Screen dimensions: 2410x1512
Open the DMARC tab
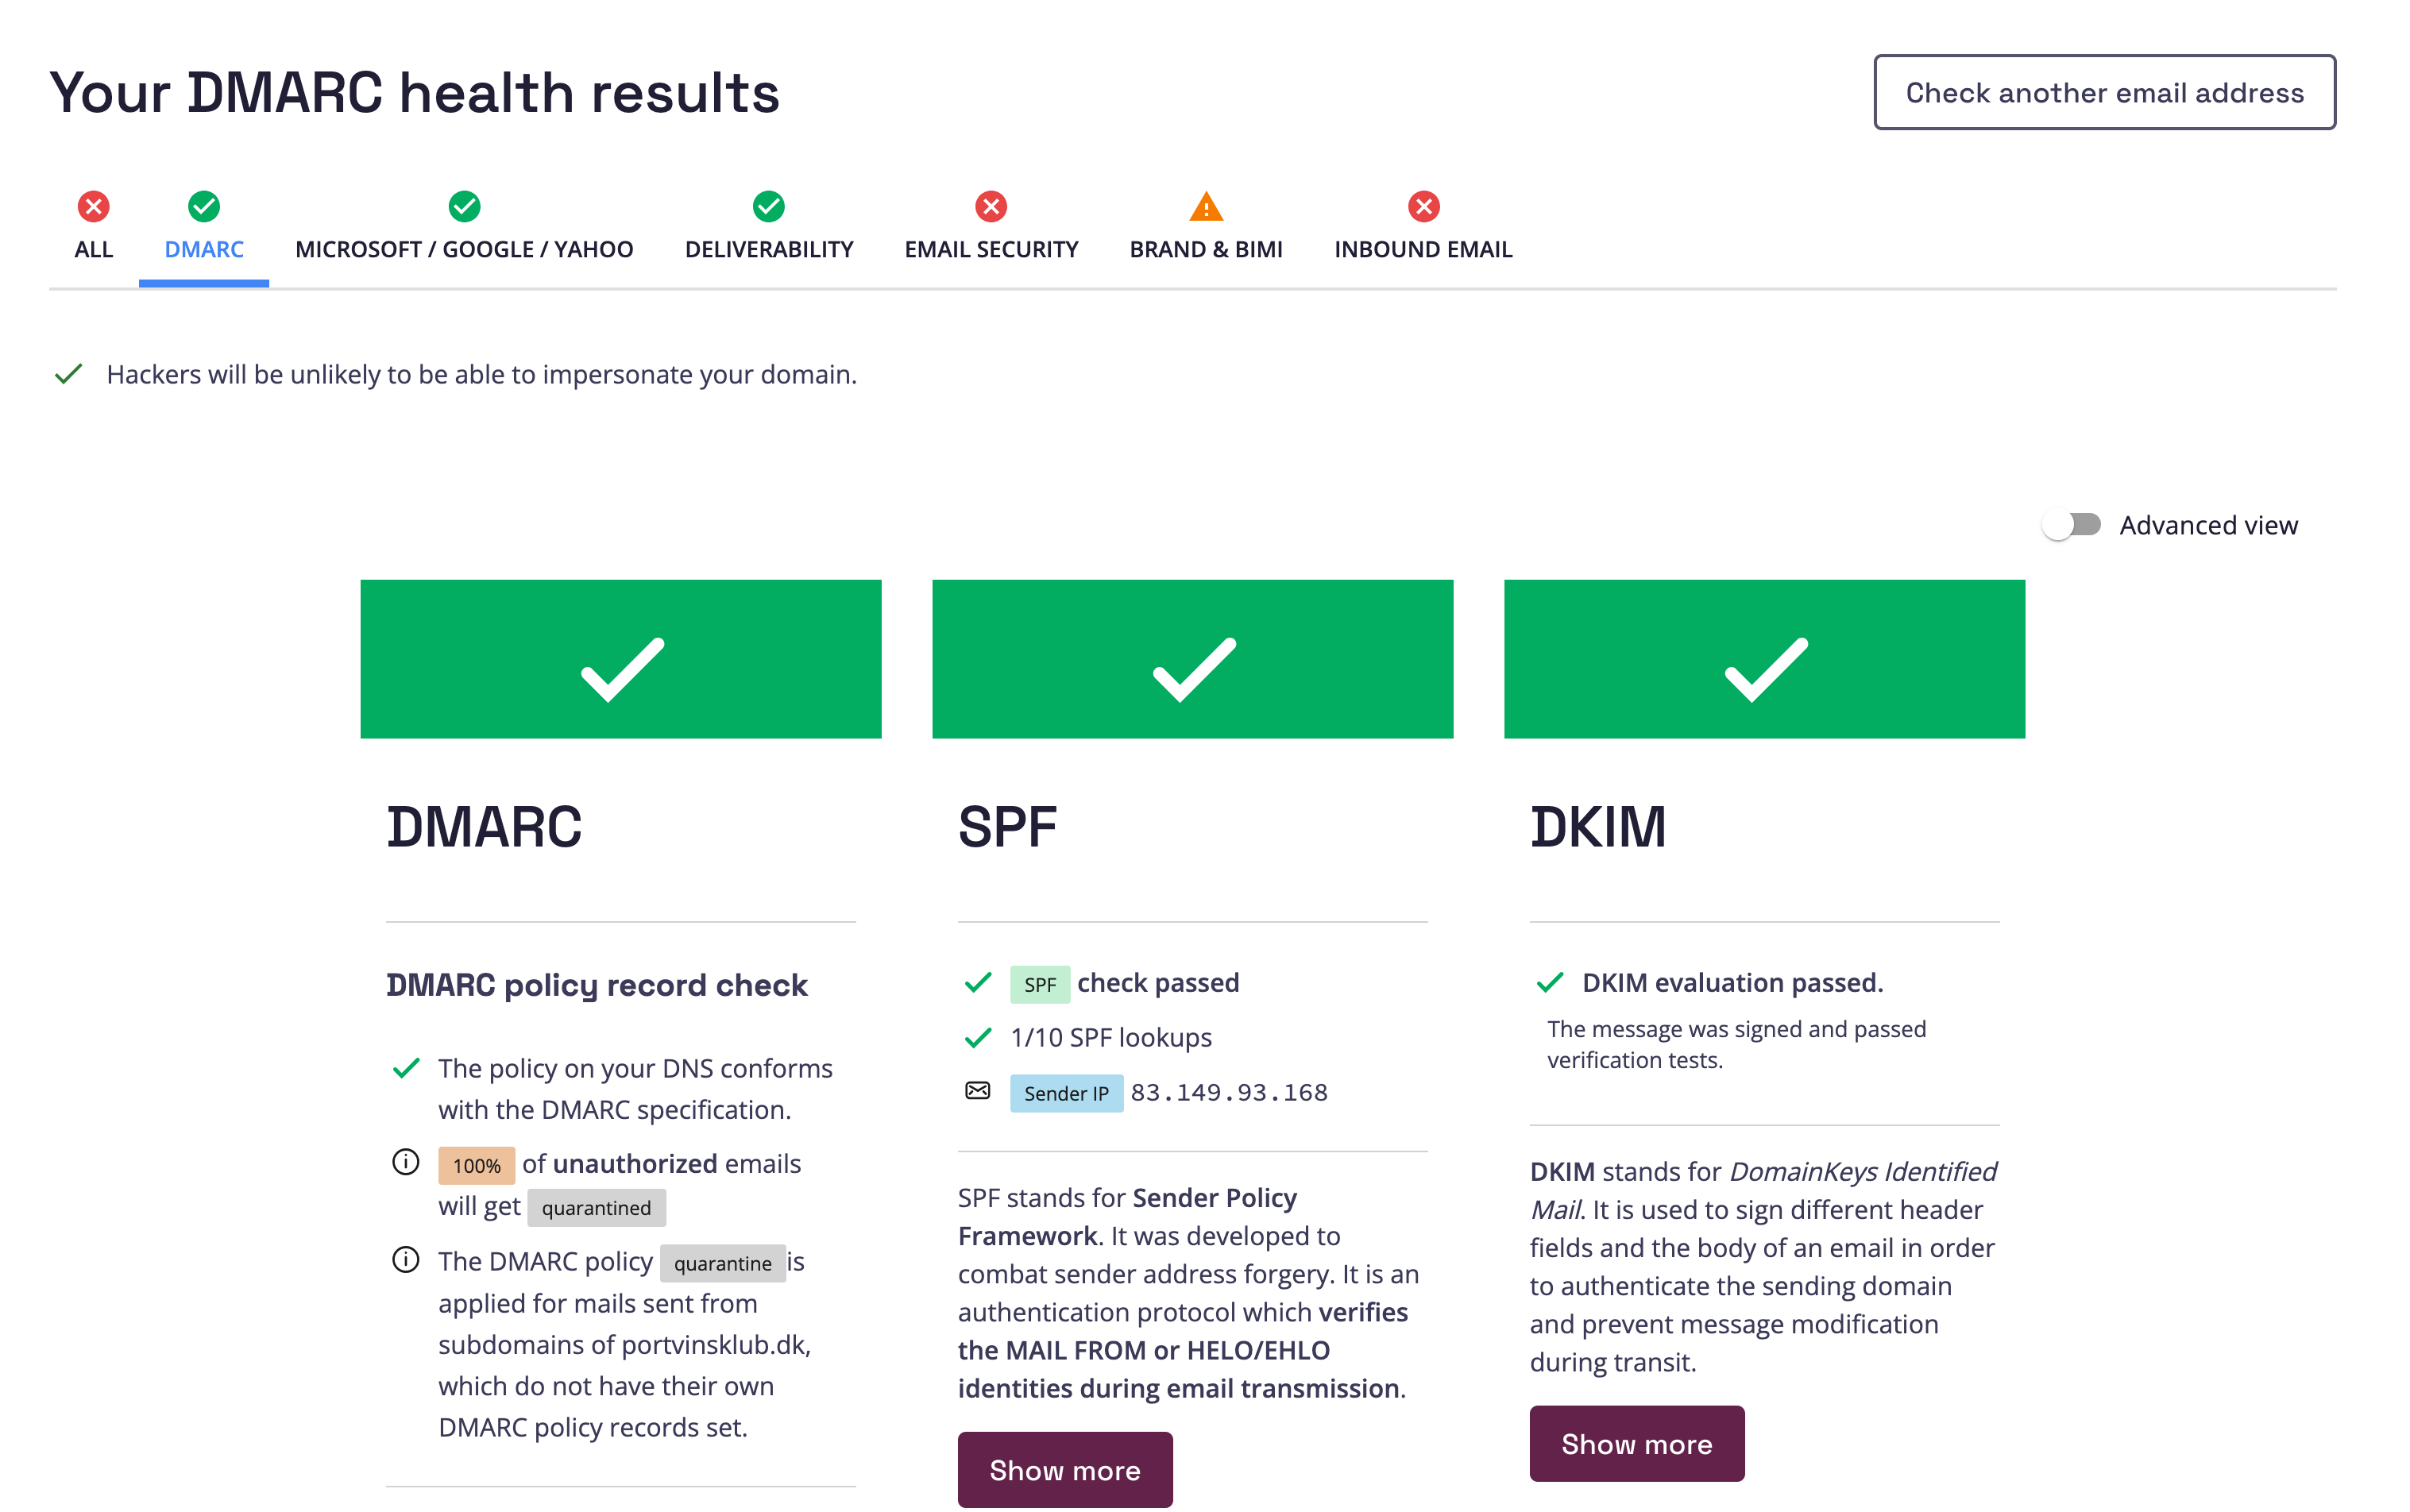click(204, 249)
